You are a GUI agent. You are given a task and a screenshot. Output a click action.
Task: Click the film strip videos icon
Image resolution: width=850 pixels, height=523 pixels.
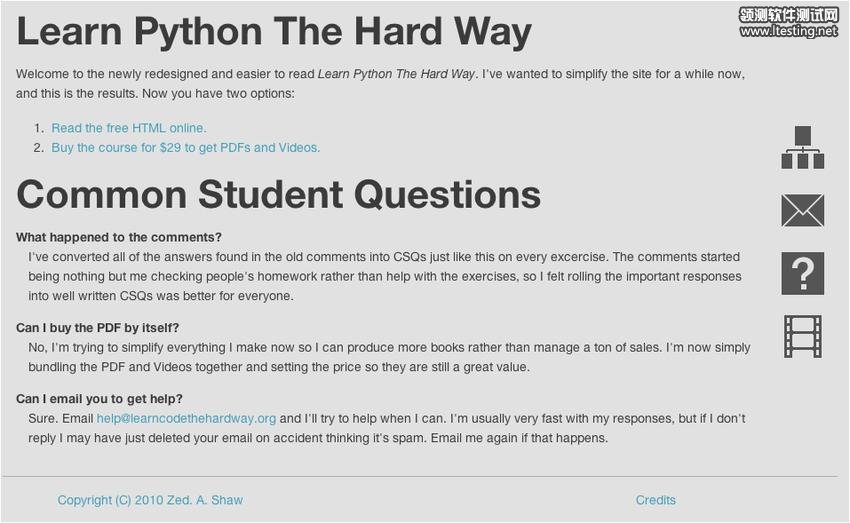pos(802,336)
